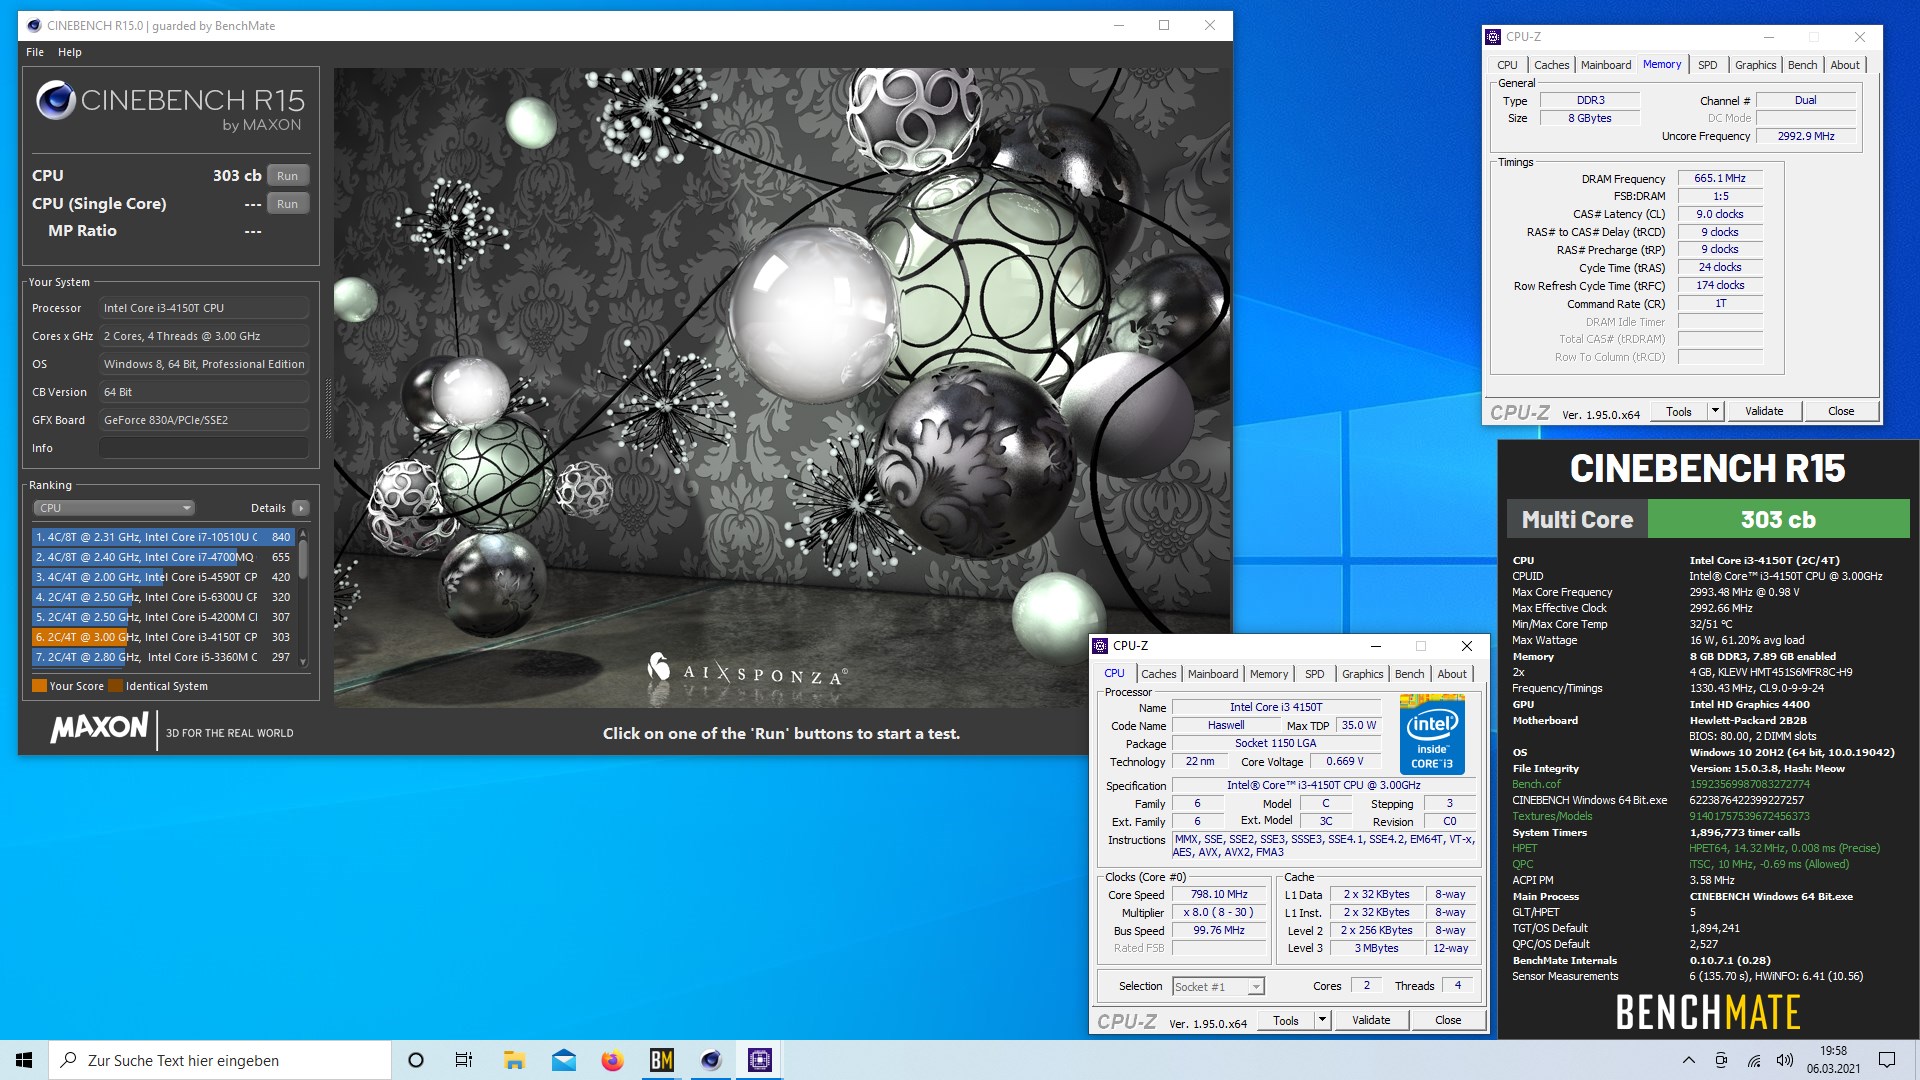The width and height of the screenshot is (1920, 1080).
Task: Open Tools dropdown arrow in lower CPU-Z
Action: pos(1322,1020)
